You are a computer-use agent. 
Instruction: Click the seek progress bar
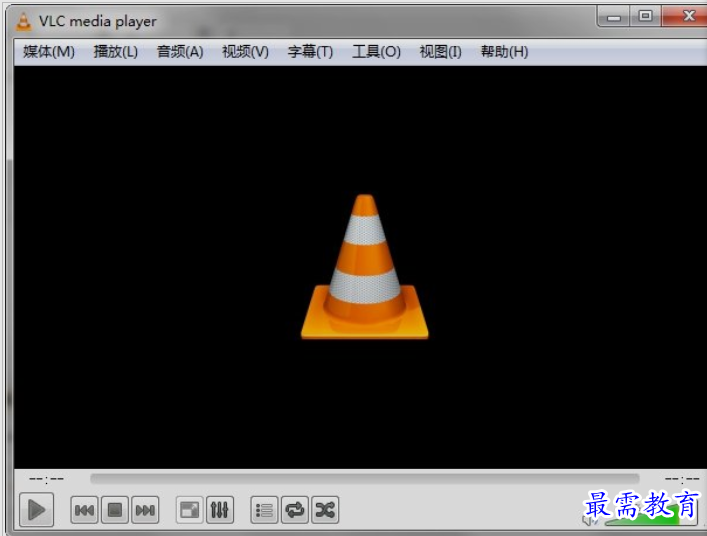point(364,478)
